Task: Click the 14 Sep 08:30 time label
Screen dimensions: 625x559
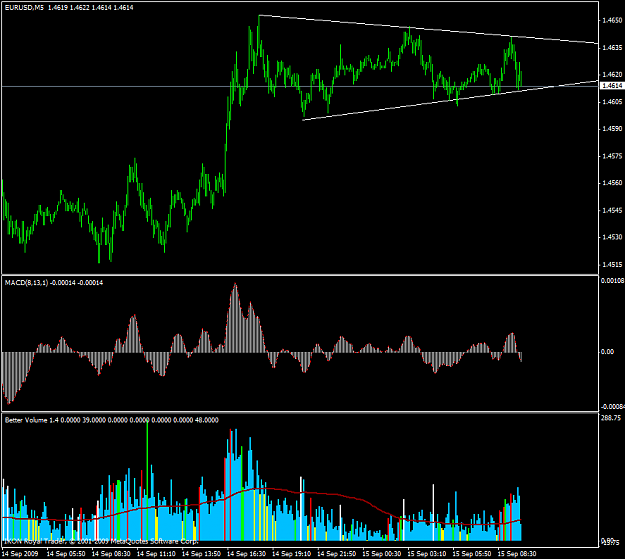Action: click(111, 554)
